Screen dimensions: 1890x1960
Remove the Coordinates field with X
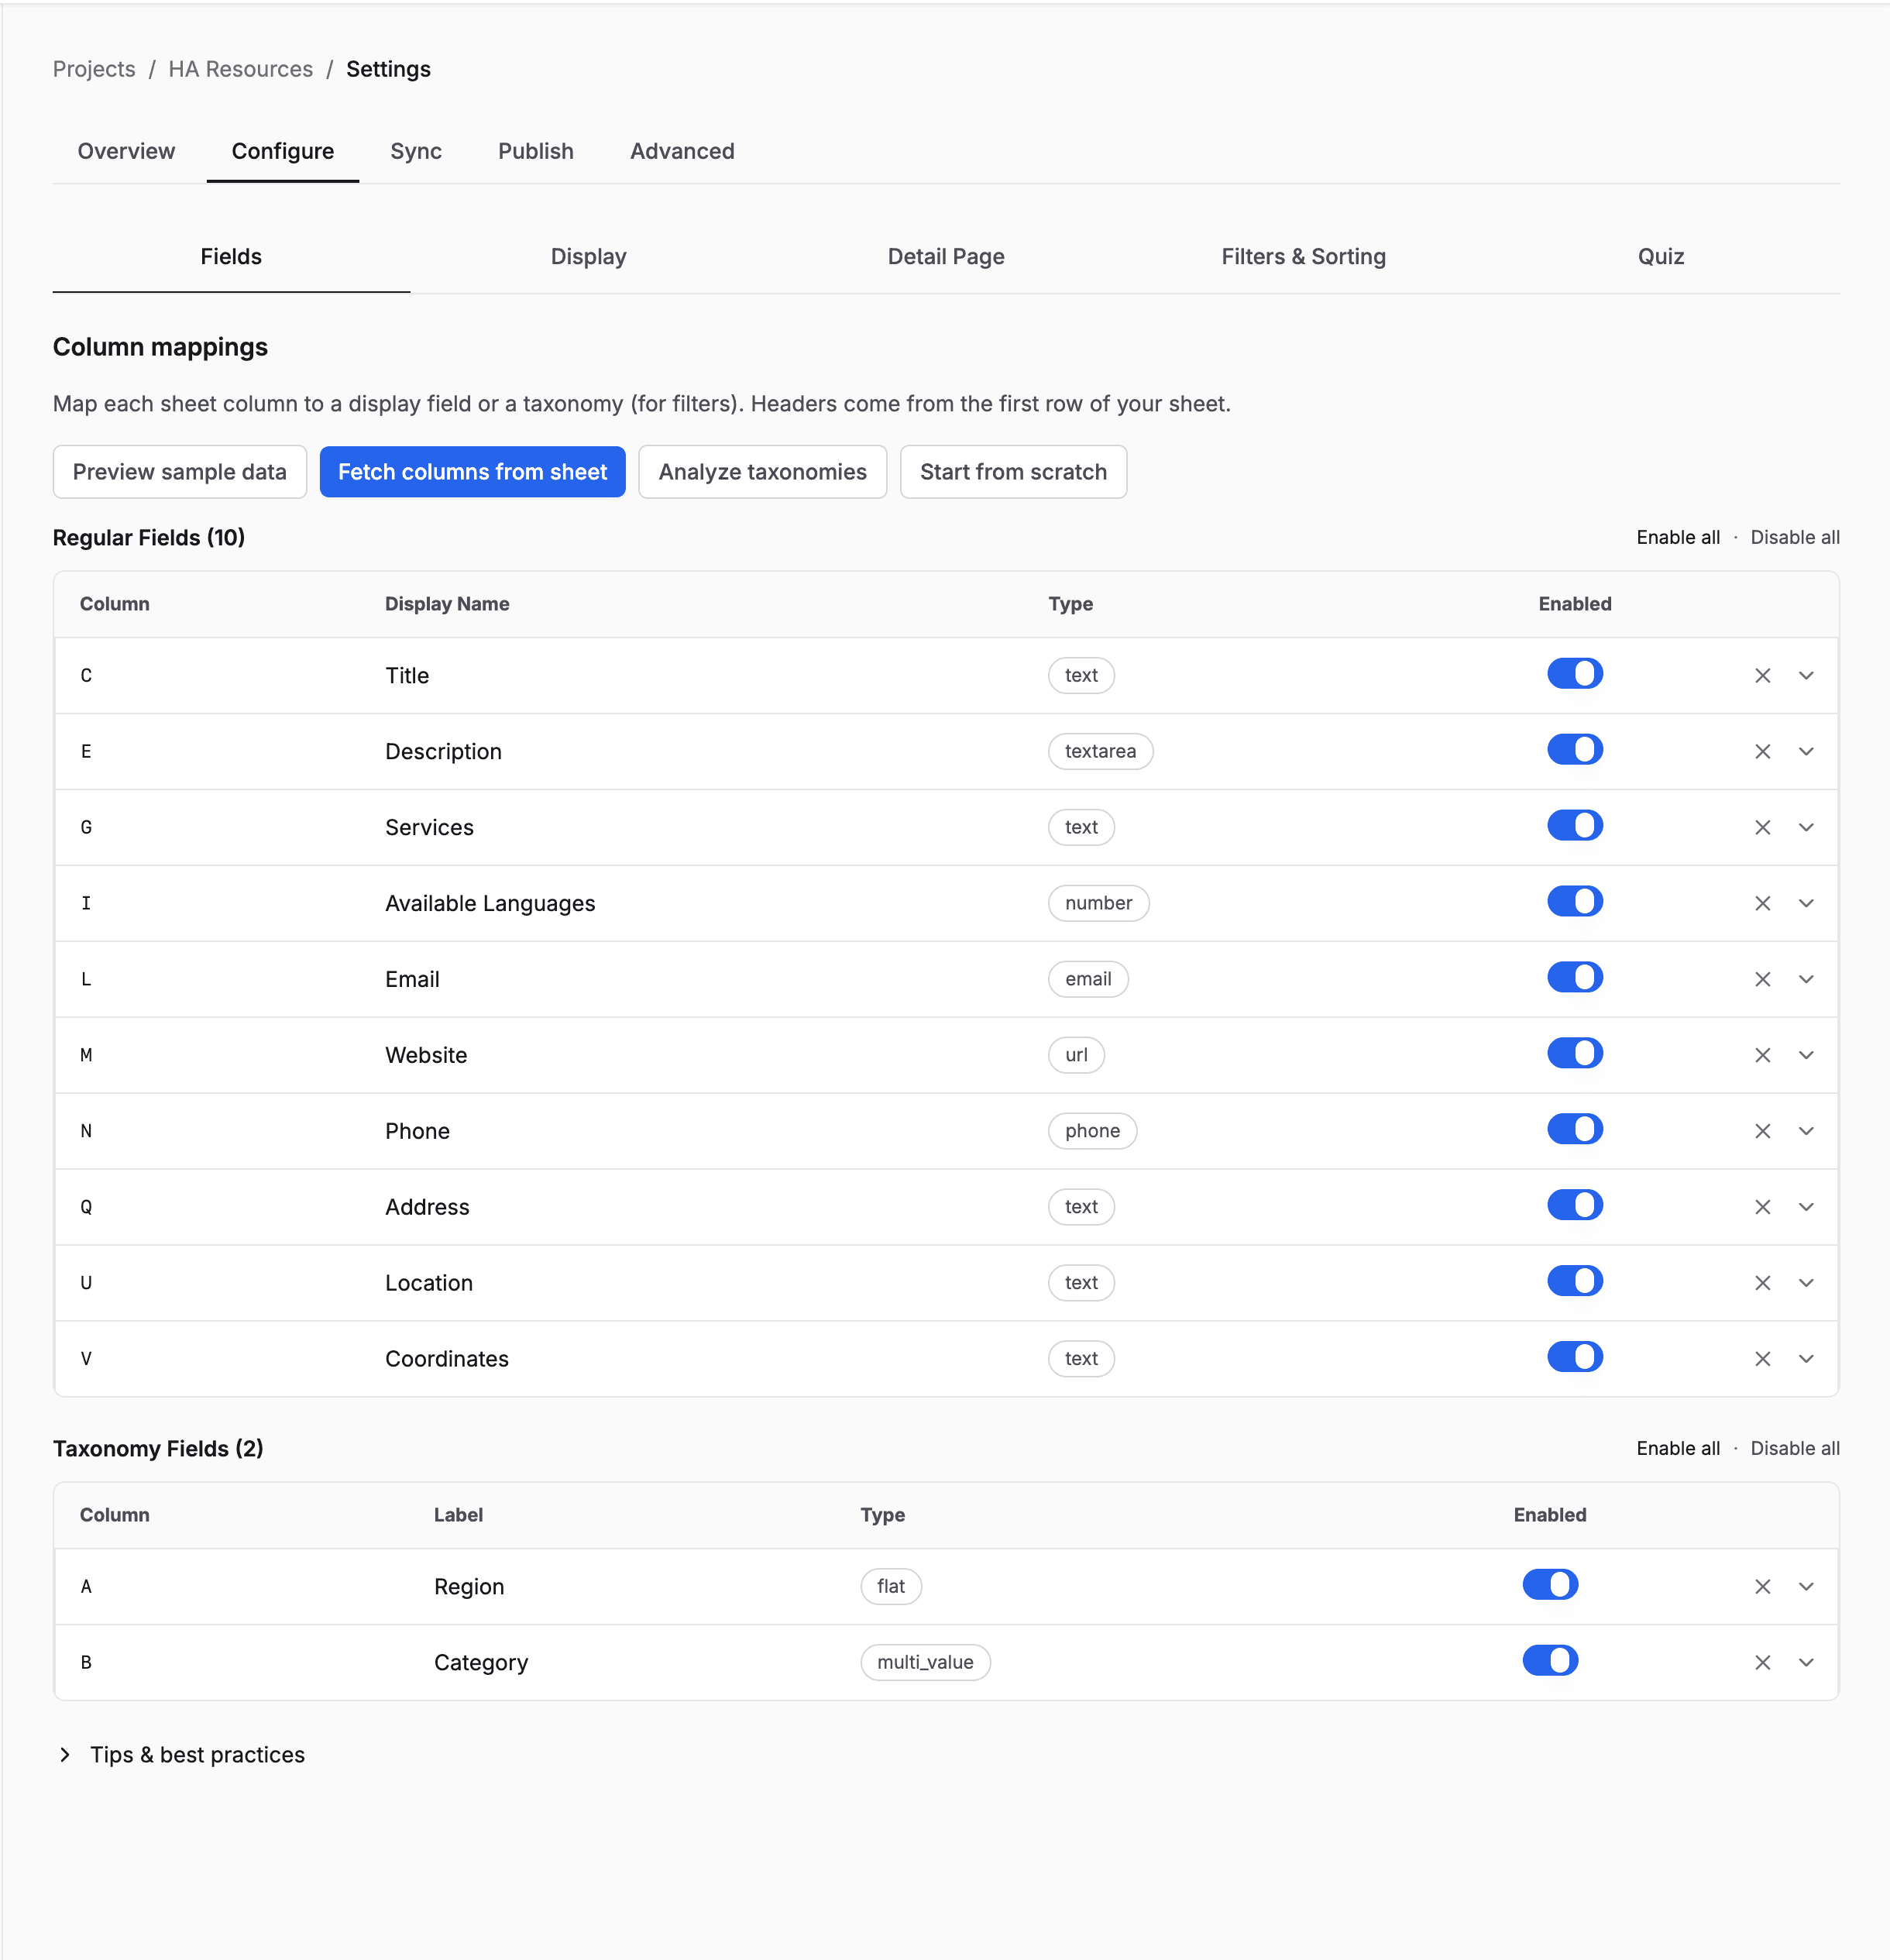[x=1762, y=1359]
